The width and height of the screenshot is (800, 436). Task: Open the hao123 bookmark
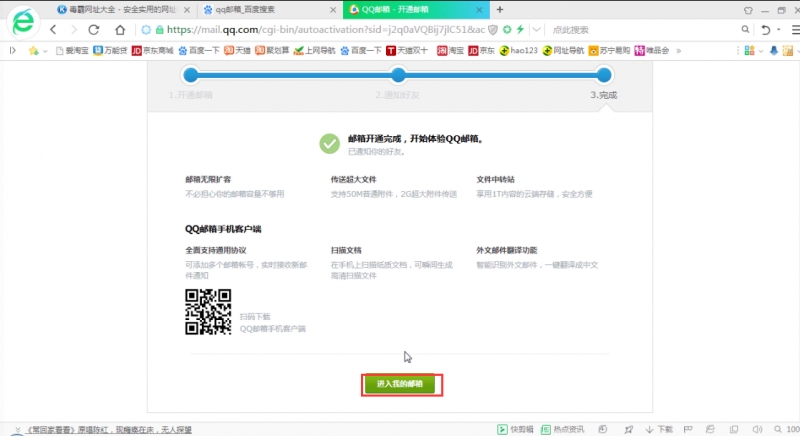pos(518,50)
